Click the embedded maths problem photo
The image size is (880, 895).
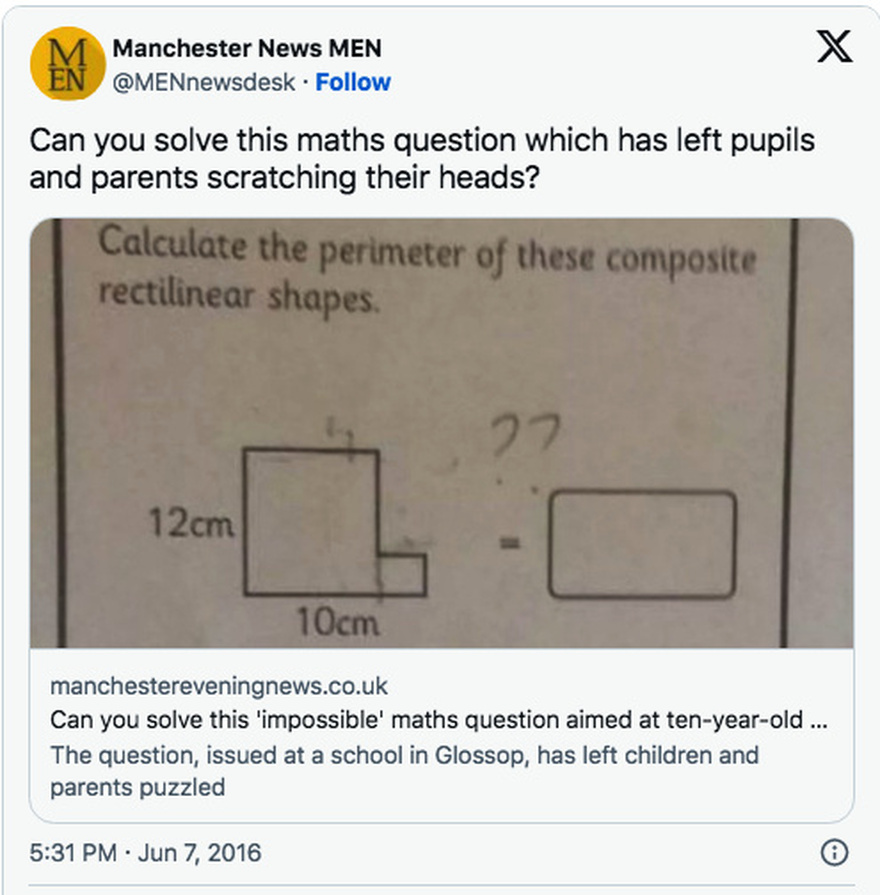pos(440,435)
